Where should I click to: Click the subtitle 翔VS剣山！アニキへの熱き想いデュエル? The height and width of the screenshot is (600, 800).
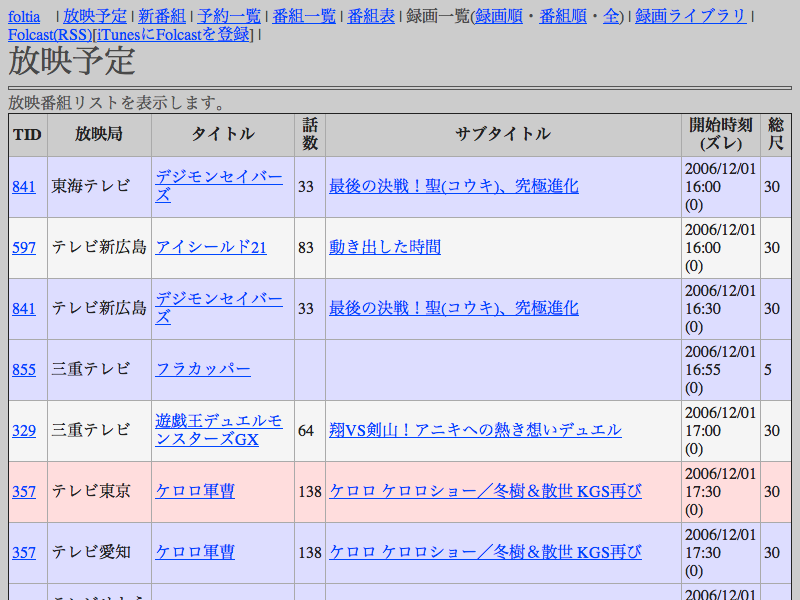click(475, 431)
